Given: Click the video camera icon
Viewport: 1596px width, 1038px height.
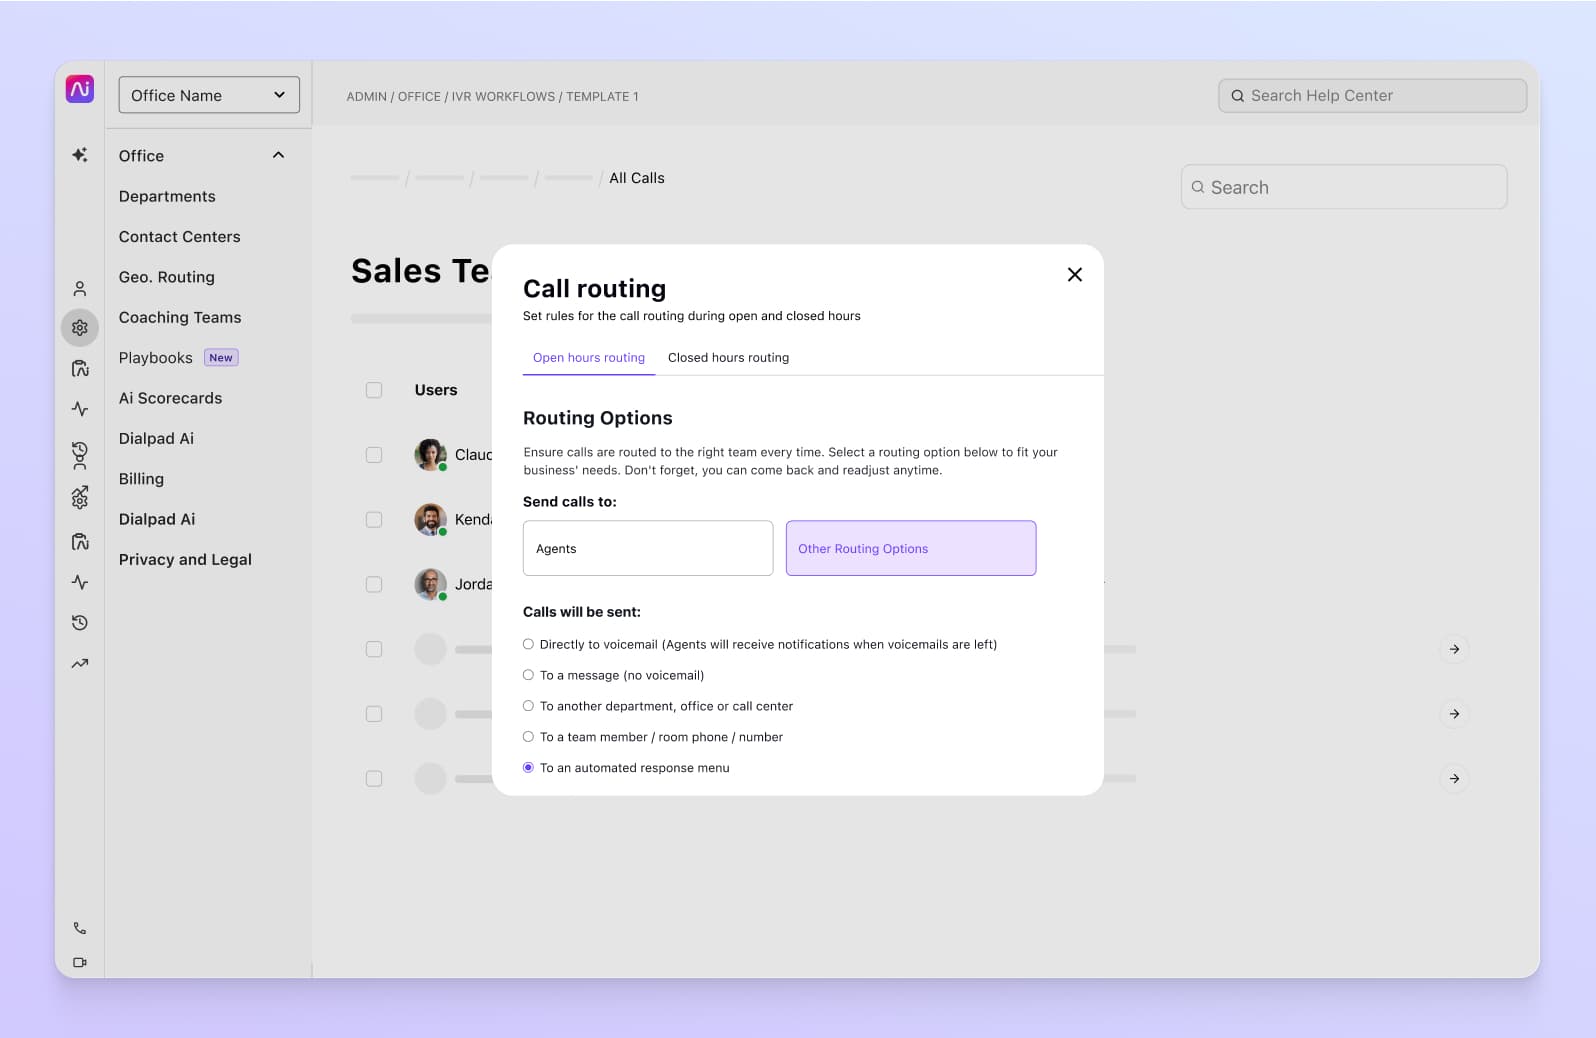Looking at the screenshot, I should coord(80,962).
